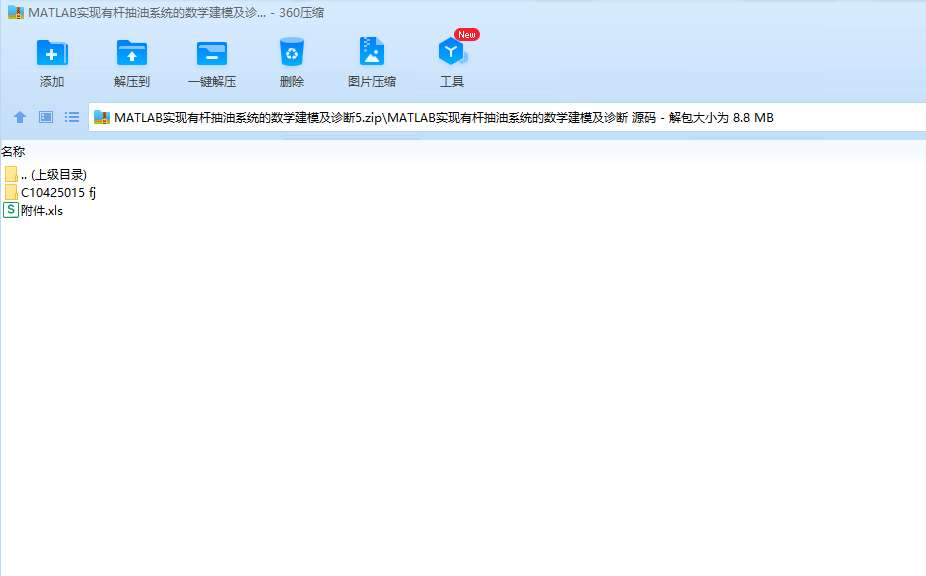
Task: Click the 360压缩 app icon in title bar
Action: [16, 12]
